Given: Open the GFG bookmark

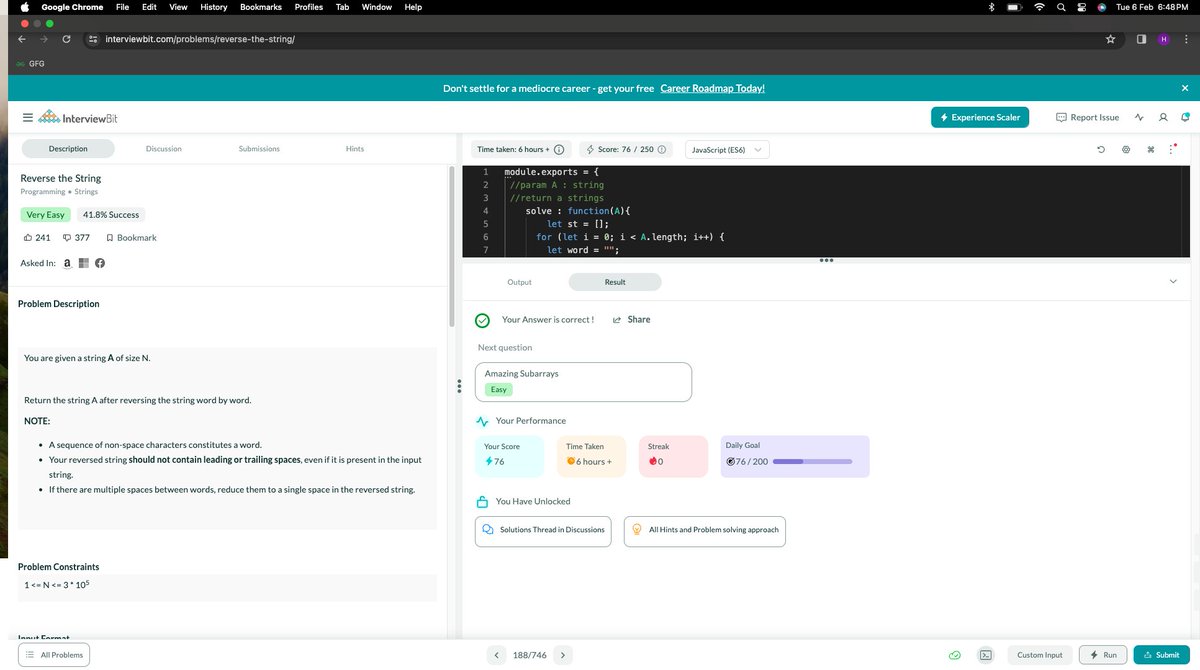Looking at the screenshot, I should coord(29,64).
